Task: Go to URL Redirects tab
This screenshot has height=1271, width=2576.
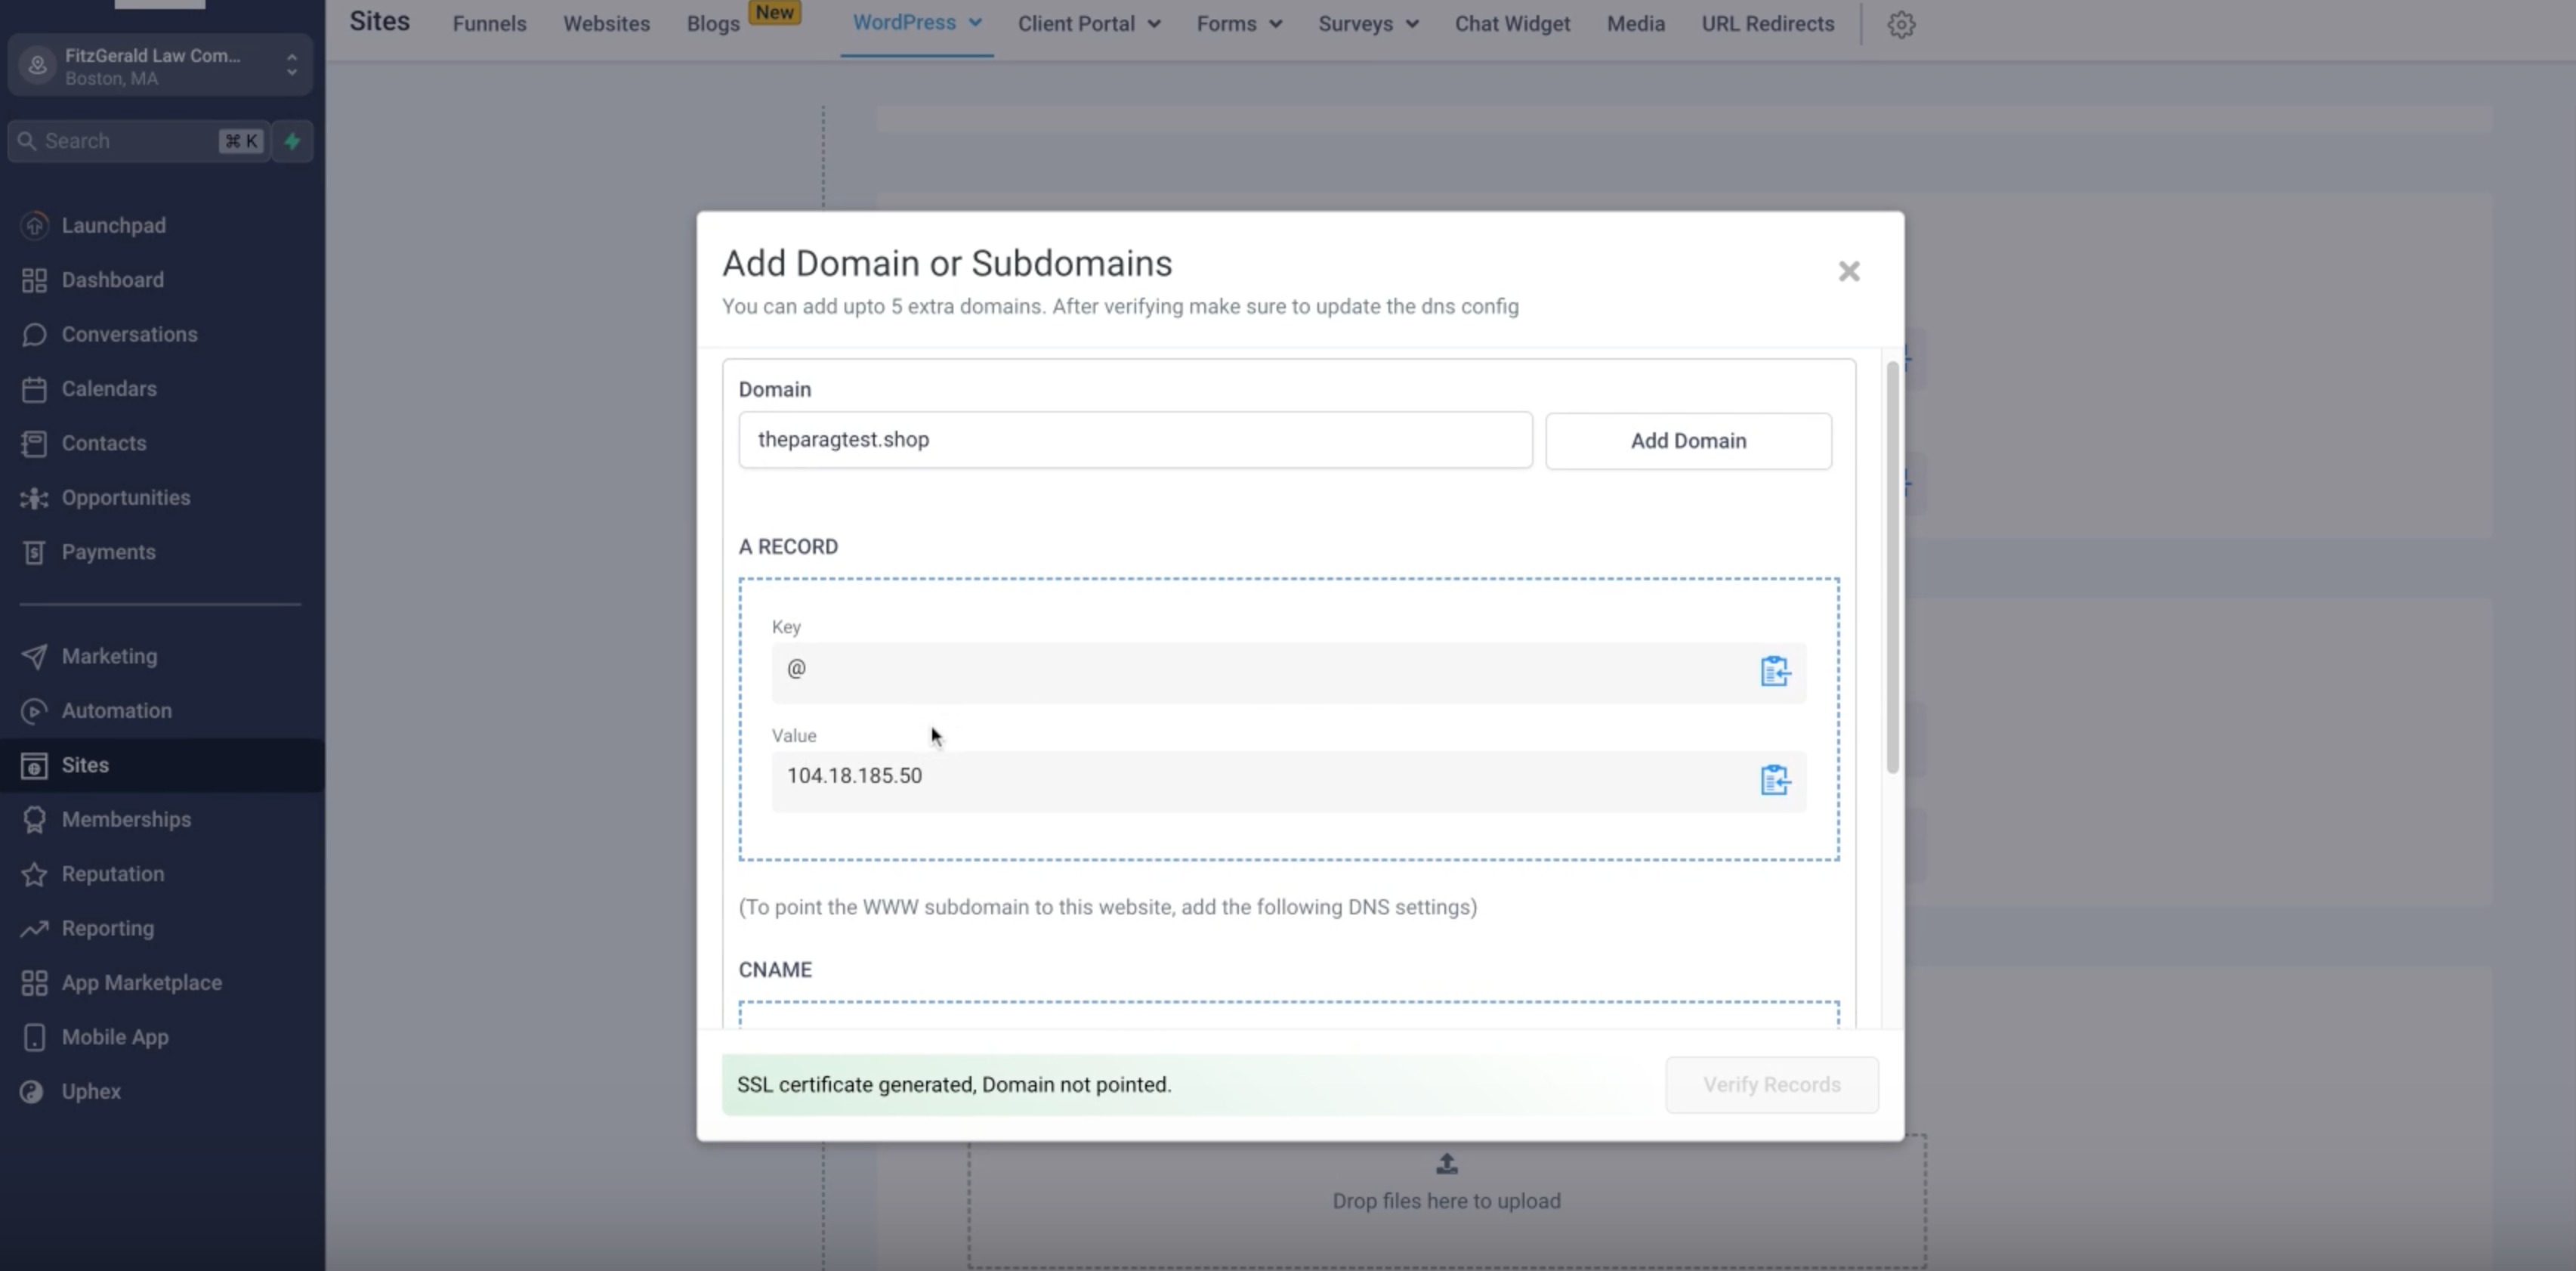Action: [x=1767, y=24]
